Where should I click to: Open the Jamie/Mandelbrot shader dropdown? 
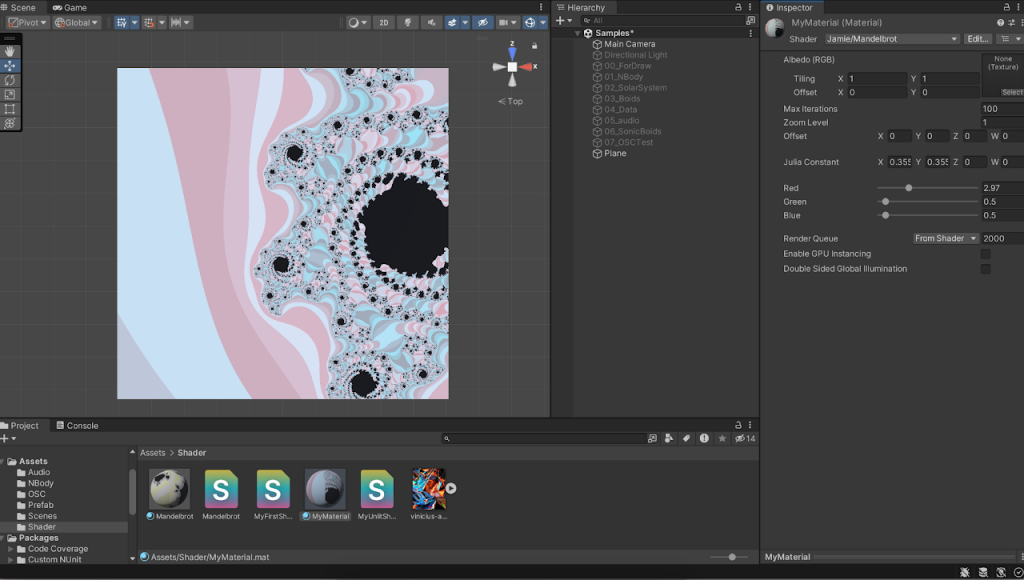click(891, 39)
